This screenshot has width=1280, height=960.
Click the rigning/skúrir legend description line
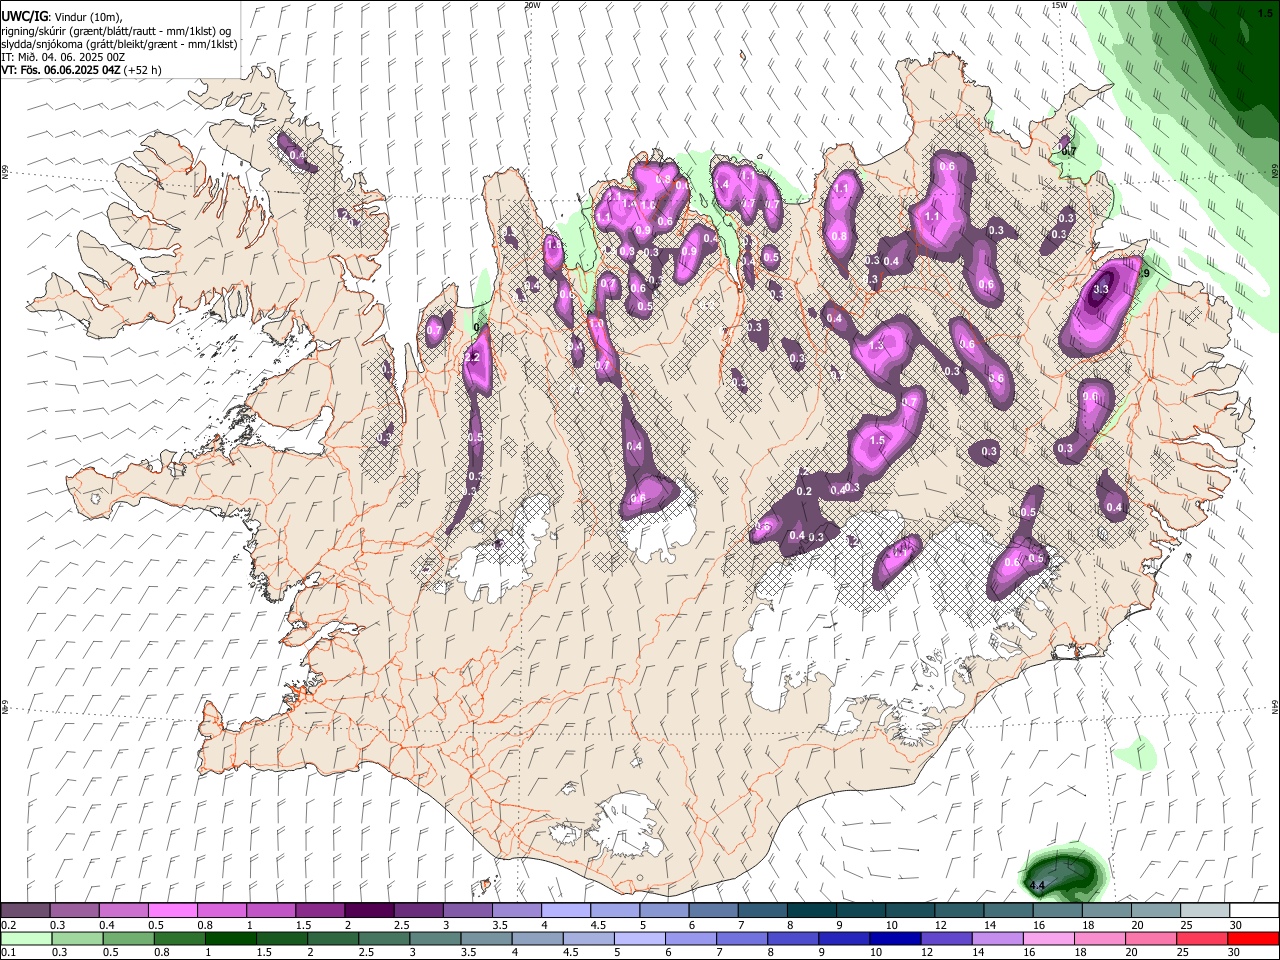(x=117, y=31)
